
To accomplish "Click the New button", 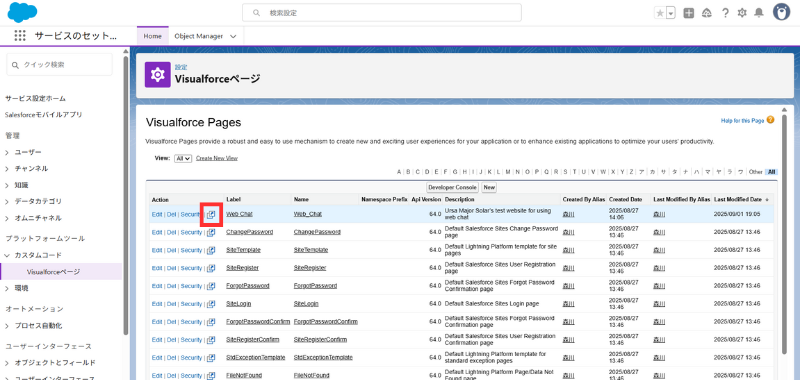I will [x=489, y=188].
